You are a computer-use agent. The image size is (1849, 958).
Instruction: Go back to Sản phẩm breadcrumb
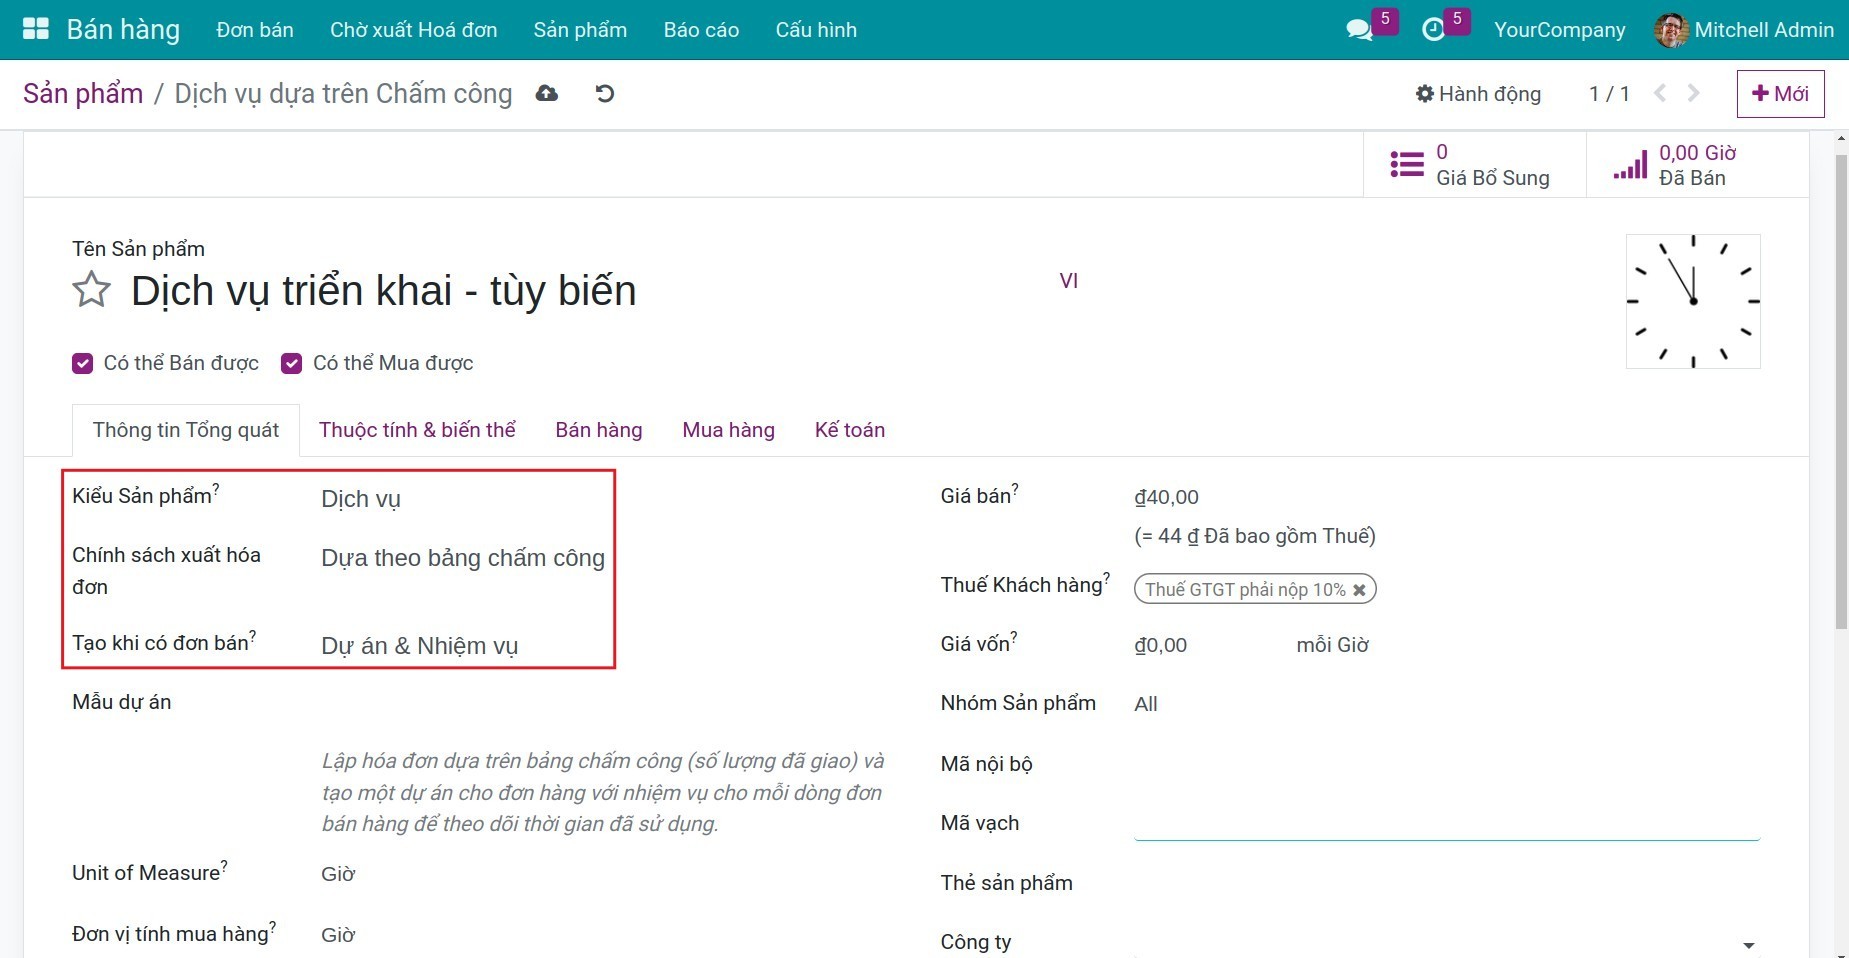click(x=83, y=94)
